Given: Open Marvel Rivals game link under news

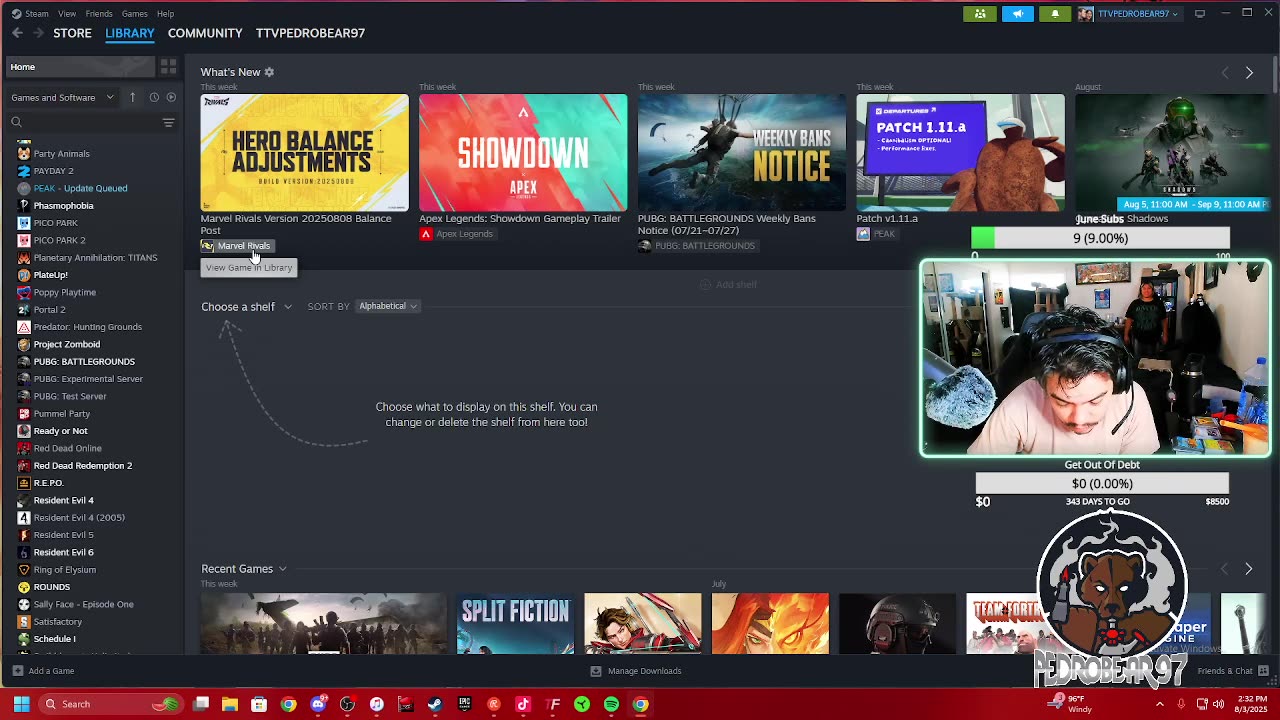Looking at the screenshot, I should point(236,246).
